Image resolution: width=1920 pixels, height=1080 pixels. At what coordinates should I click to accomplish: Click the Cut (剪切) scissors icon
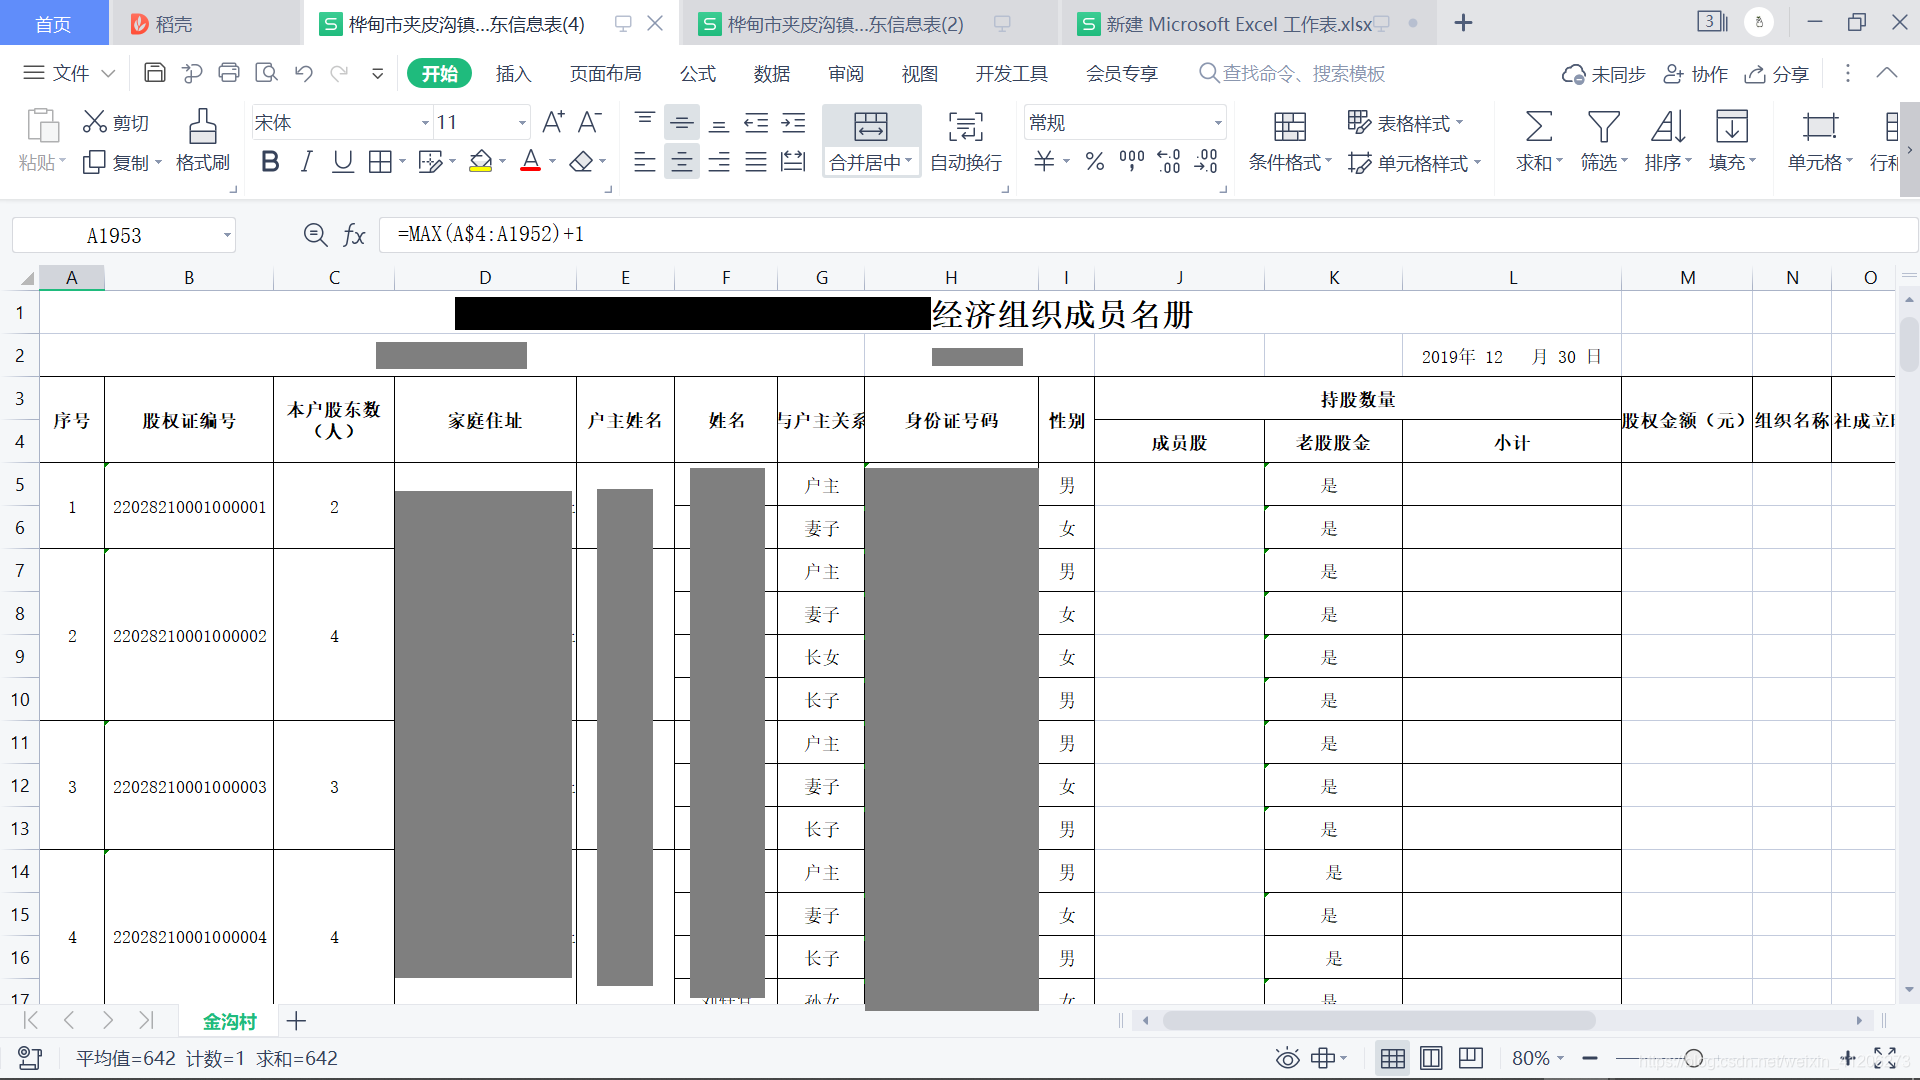pyautogui.click(x=95, y=122)
